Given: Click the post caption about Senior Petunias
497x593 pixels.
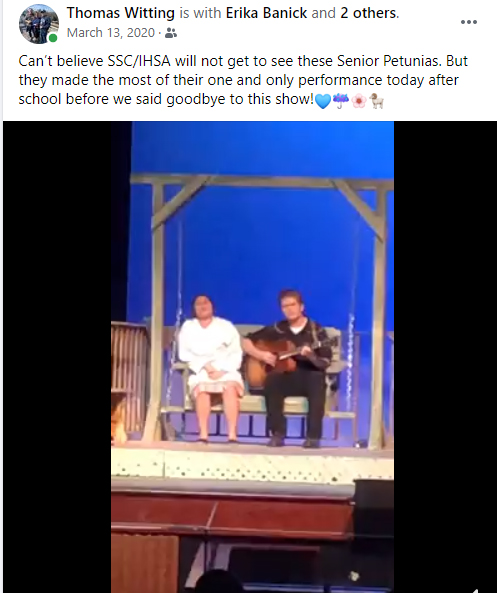Looking at the screenshot, I should 243,80.
